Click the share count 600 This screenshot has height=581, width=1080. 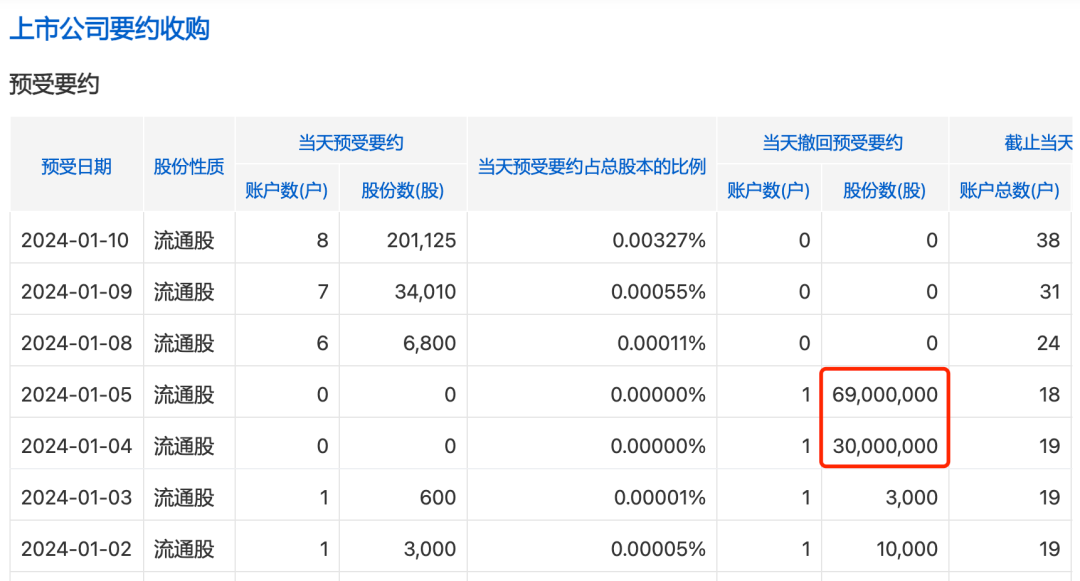point(438,497)
